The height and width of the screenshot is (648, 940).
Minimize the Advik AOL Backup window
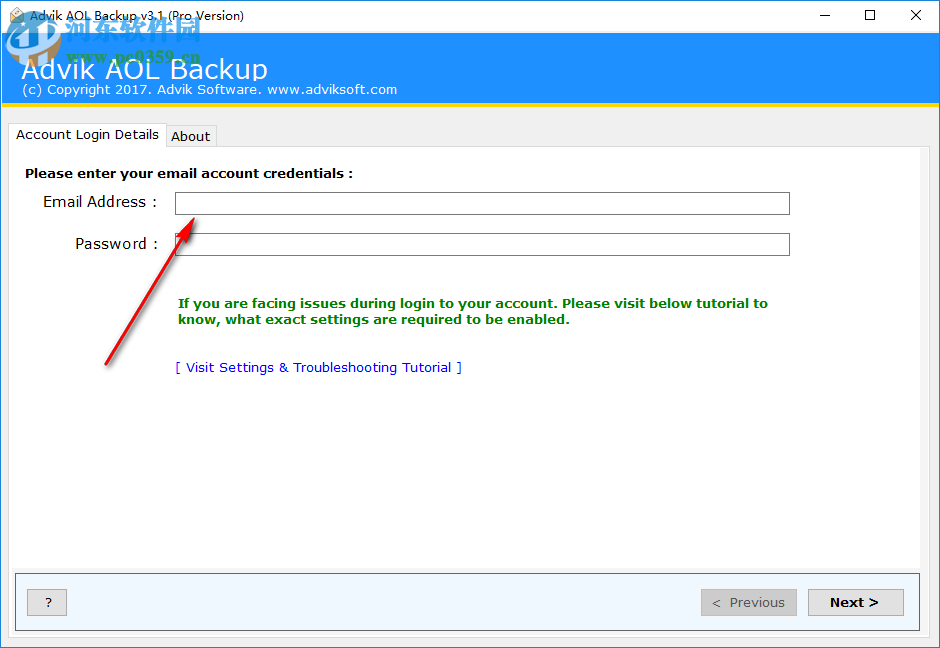click(825, 15)
